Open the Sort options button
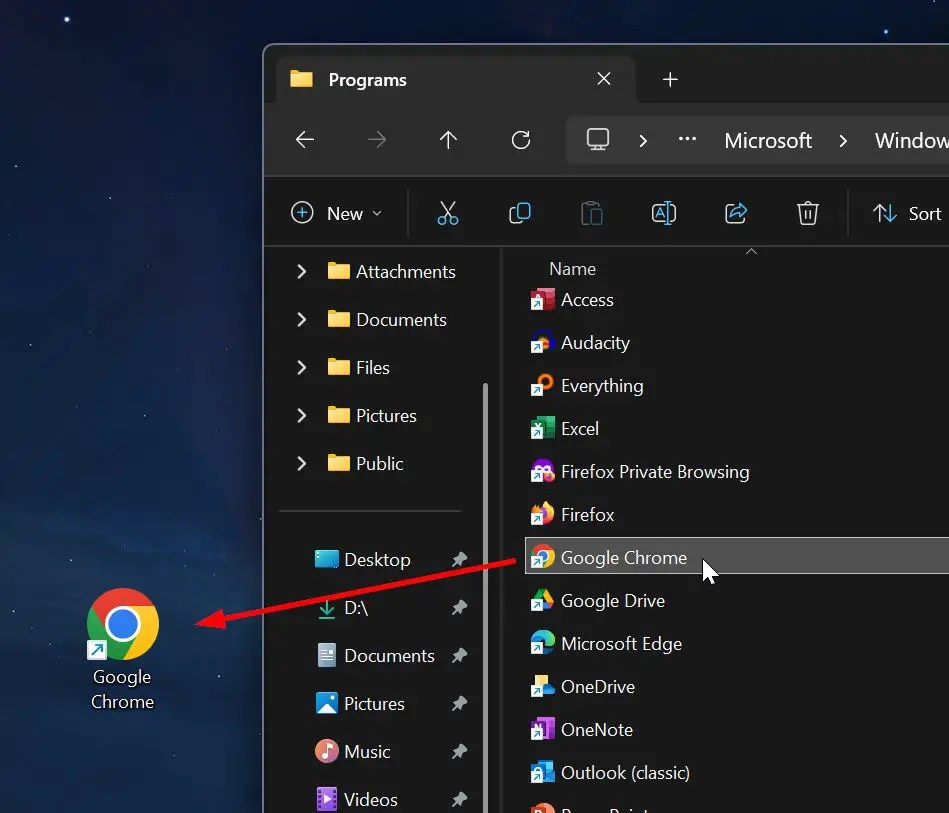 pos(907,213)
